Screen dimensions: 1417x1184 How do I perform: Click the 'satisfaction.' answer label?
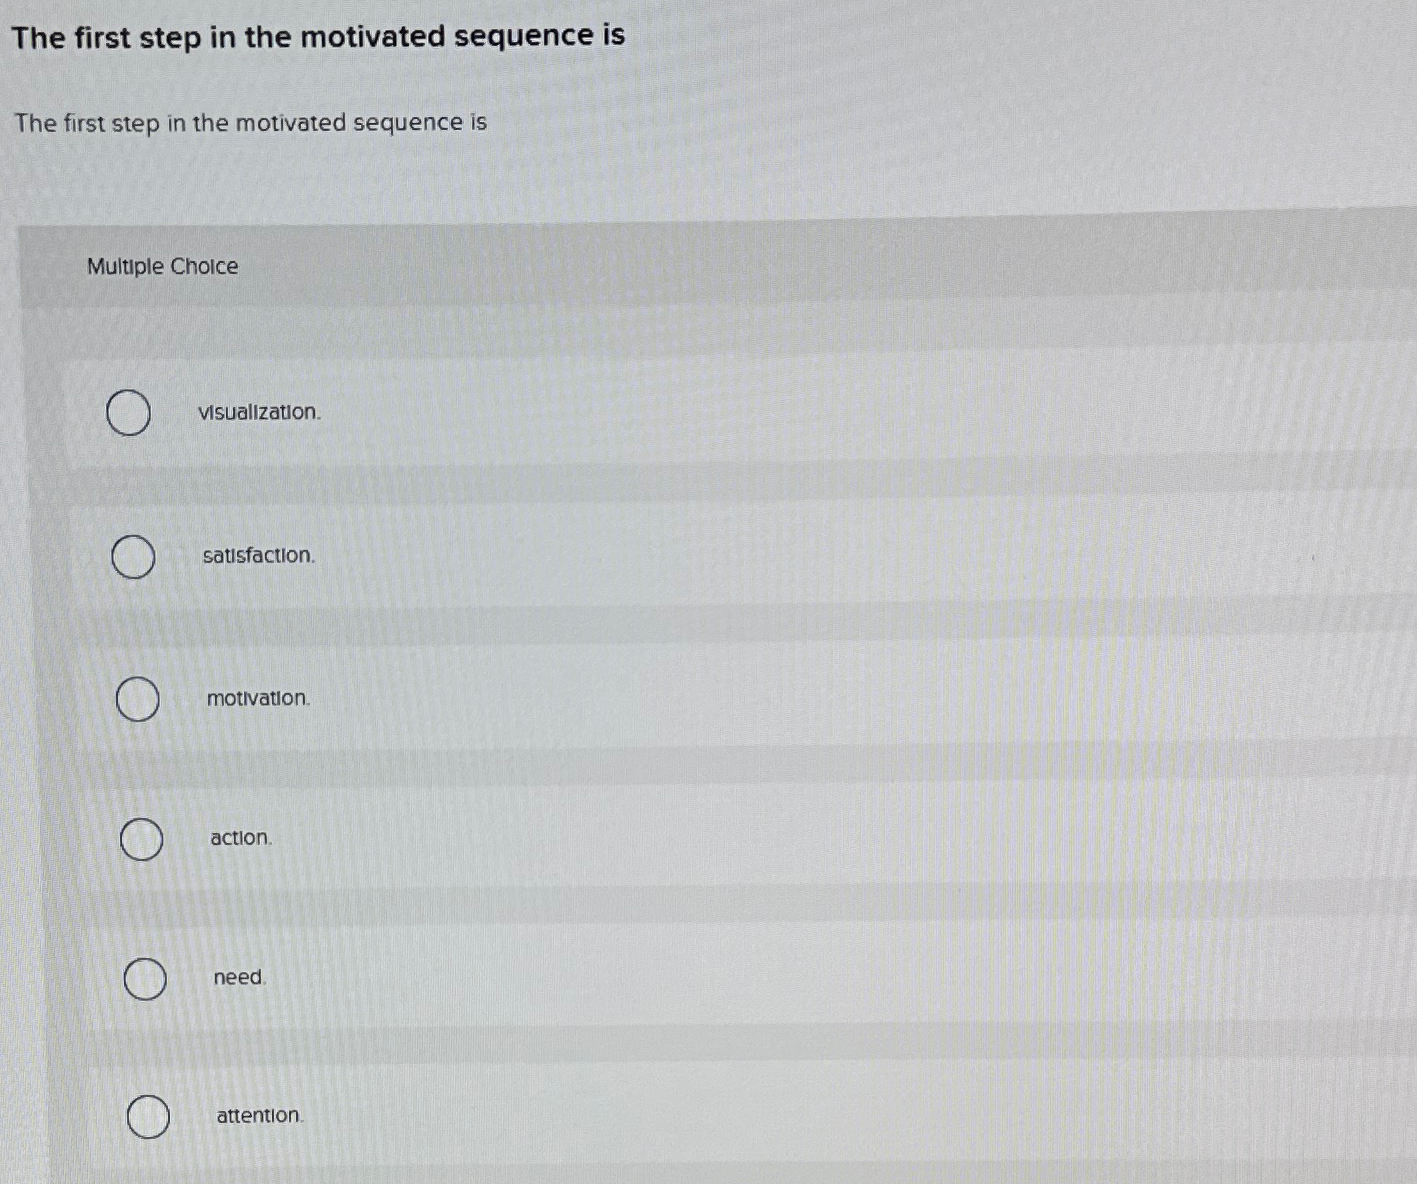(259, 555)
